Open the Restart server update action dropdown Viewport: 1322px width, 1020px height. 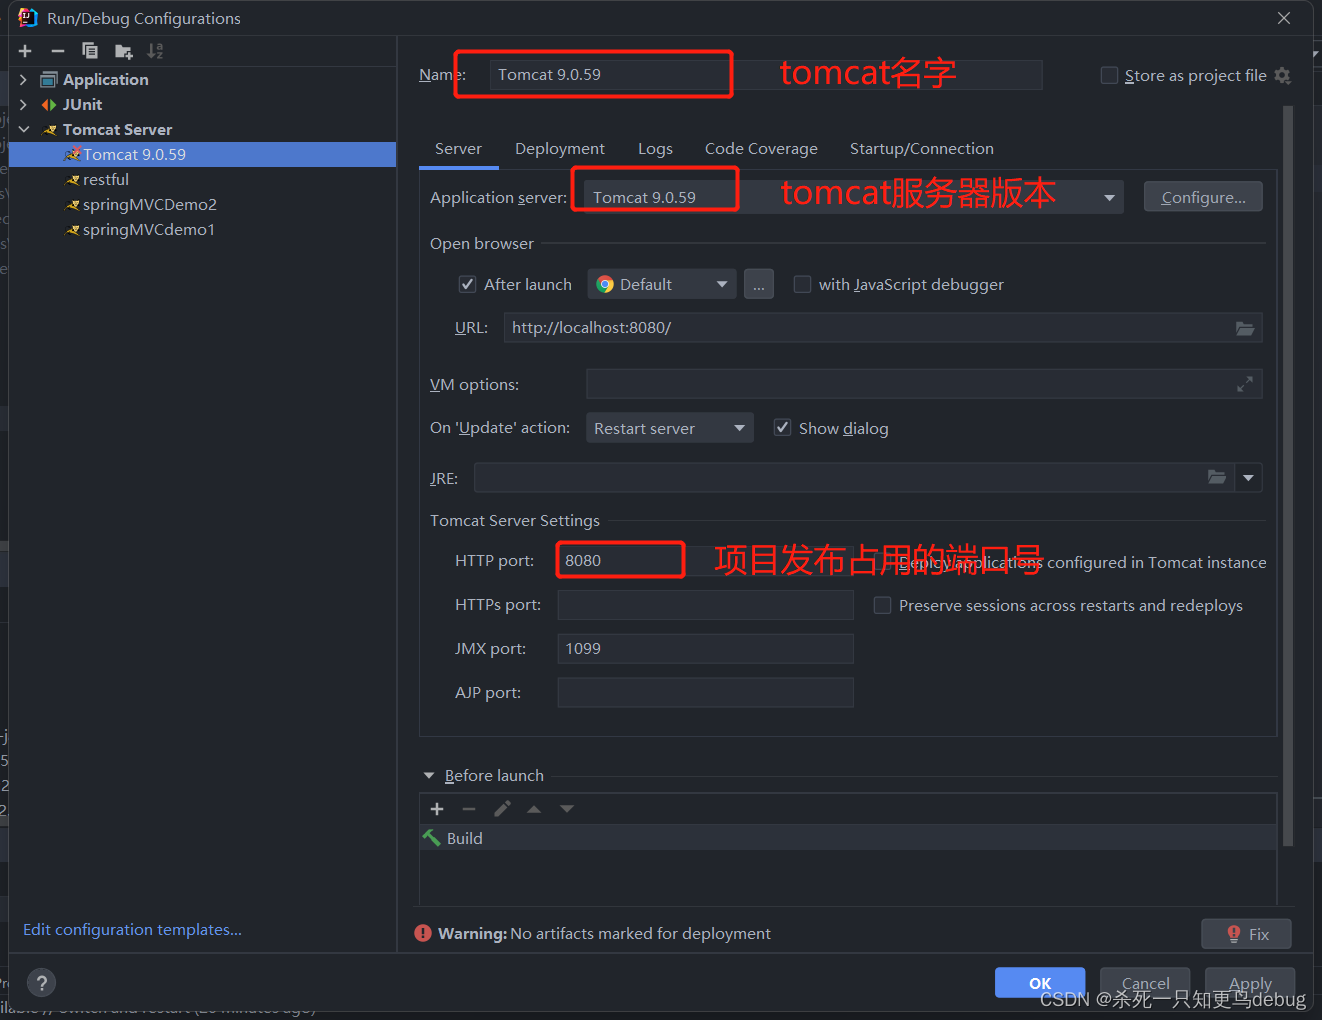(670, 428)
